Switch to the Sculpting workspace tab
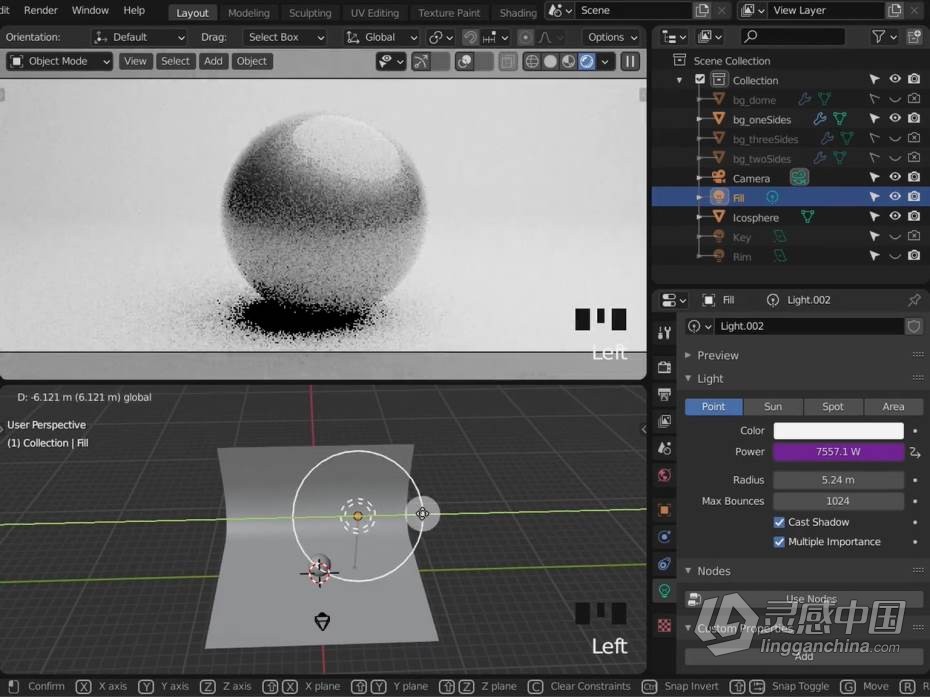Image resolution: width=930 pixels, height=697 pixels. coord(310,12)
